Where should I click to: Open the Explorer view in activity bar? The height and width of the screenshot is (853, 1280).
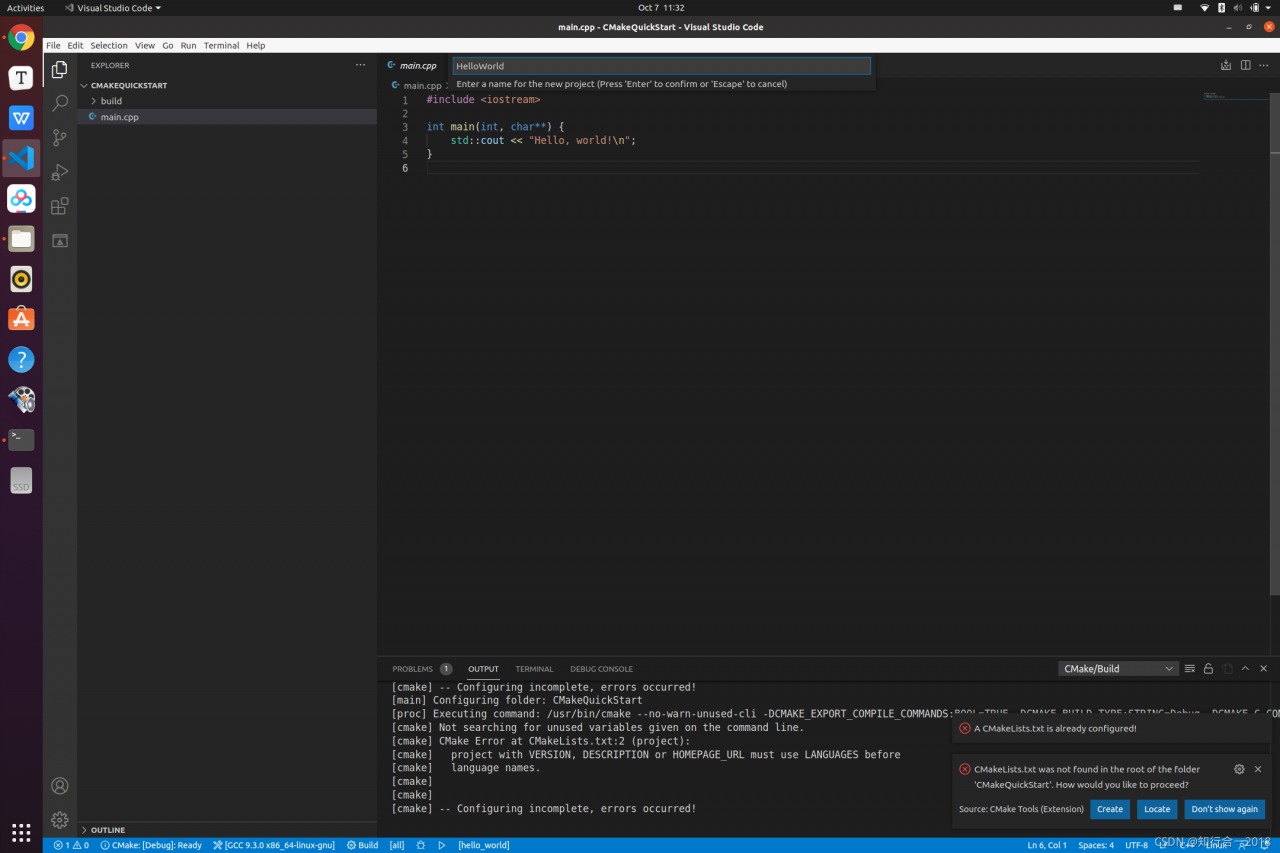(60, 69)
